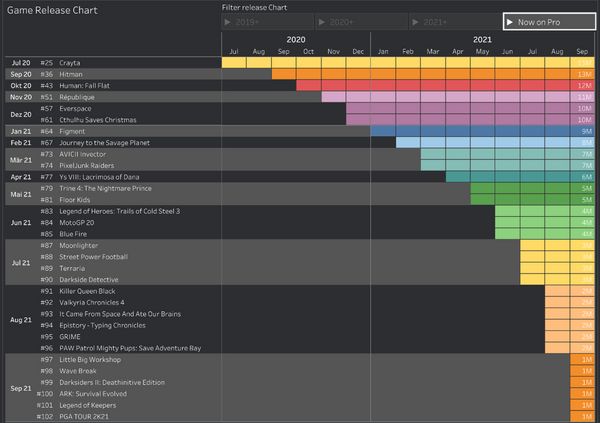
Task: Select the Legend of Keepers label
Action: (88, 405)
